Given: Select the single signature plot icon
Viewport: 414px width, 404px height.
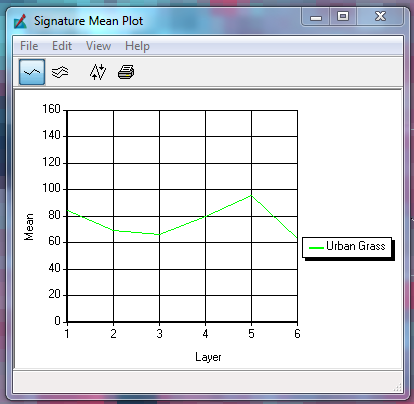Looking at the screenshot, I should pos(32,72).
